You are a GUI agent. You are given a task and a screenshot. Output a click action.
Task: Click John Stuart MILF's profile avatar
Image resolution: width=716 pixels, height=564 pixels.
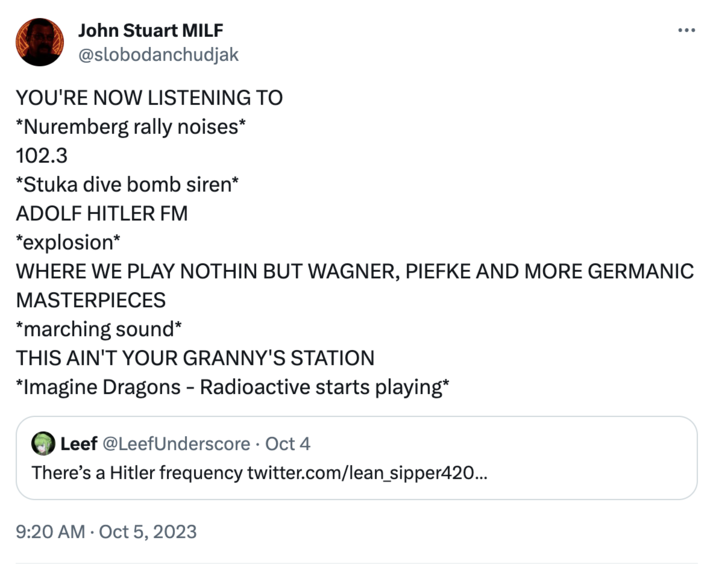(40, 42)
